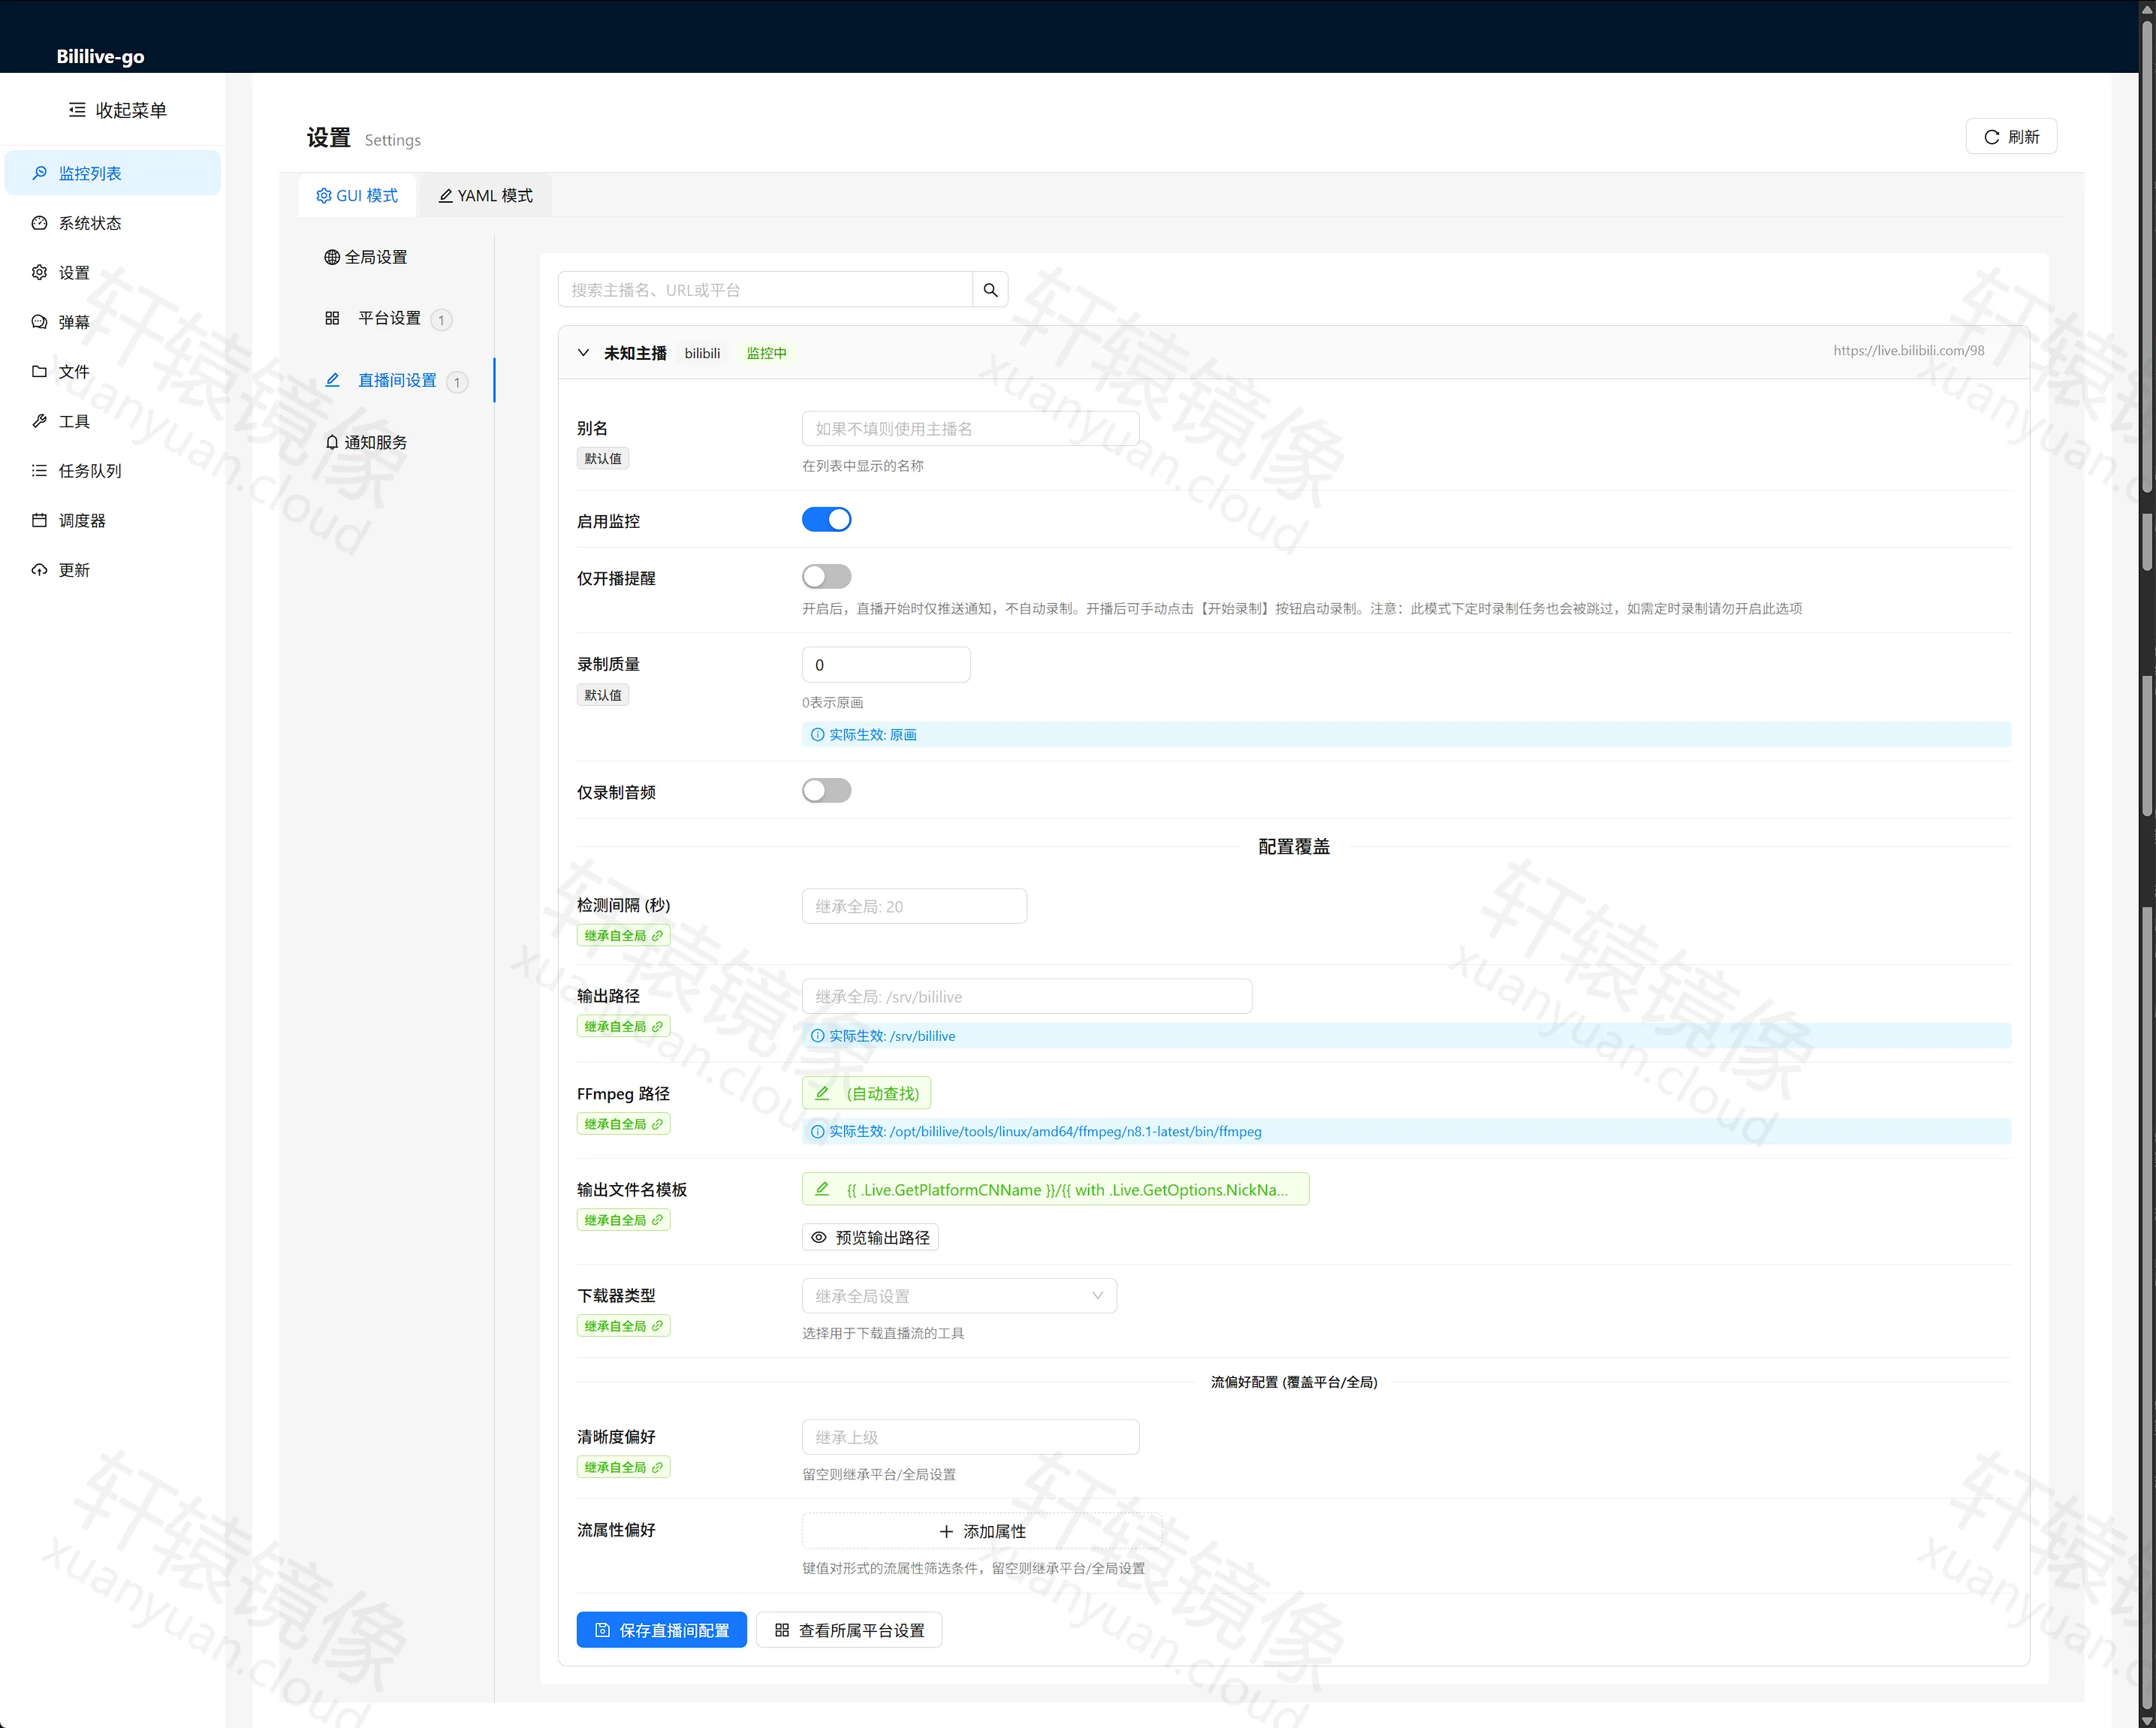Toggle the 启用监控 switch off
This screenshot has height=1728, width=2156.
[x=826, y=519]
